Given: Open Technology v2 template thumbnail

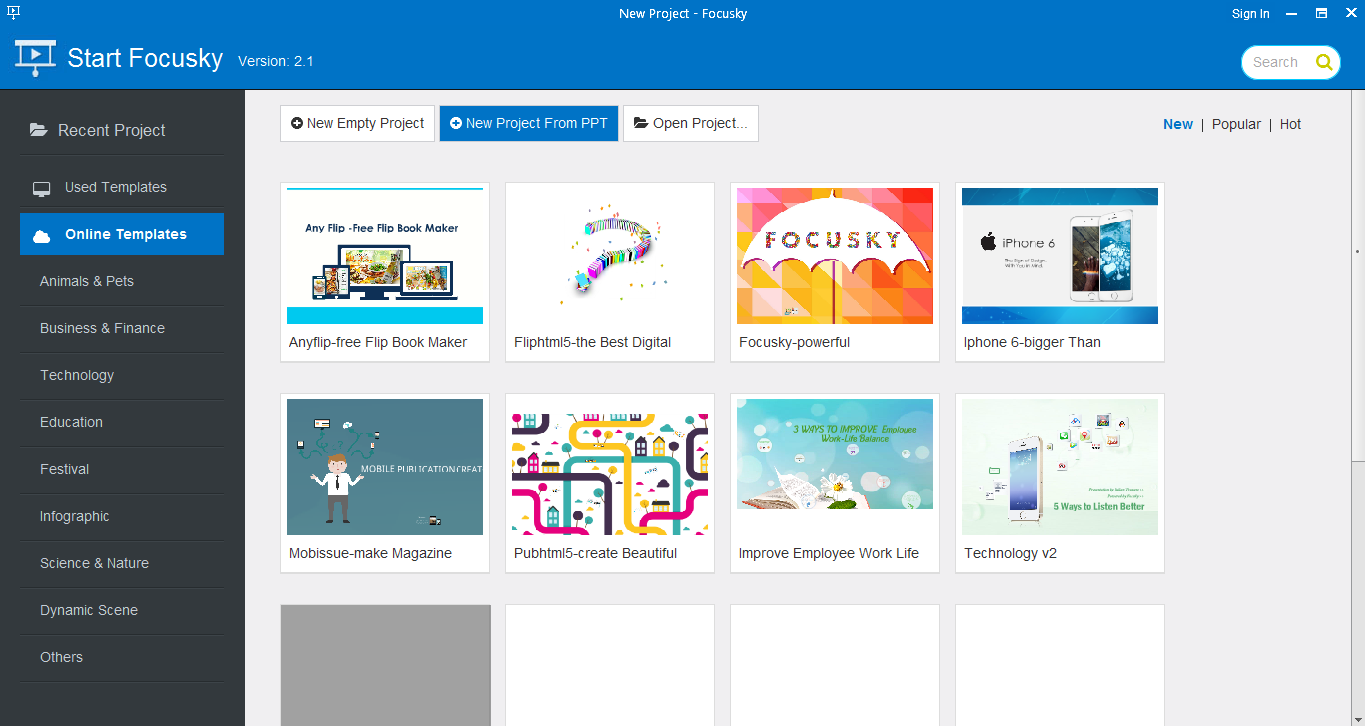Looking at the screenshot, I should [x=1060, y=467].
